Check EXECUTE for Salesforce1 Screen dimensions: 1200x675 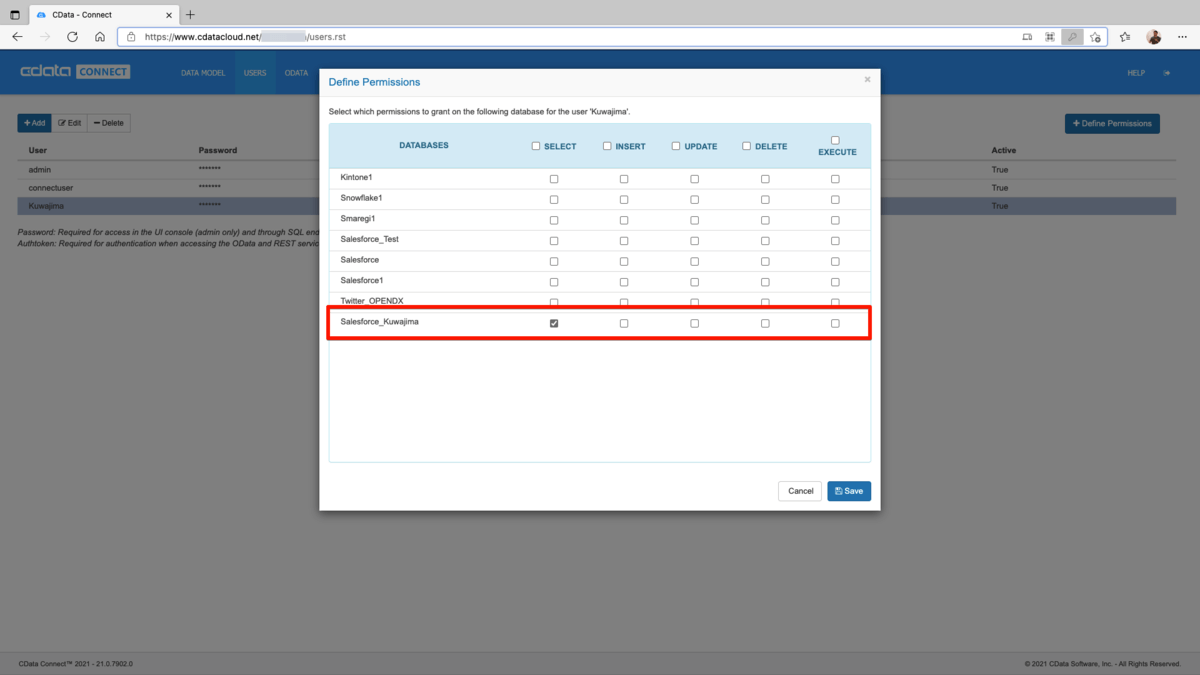(835, 282)
